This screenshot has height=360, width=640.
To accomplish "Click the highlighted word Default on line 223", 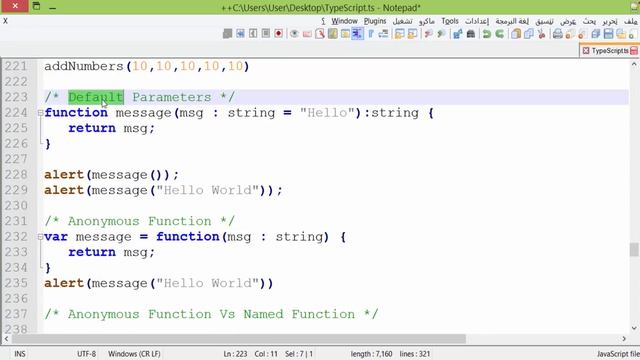I will (x=96, y=97).
